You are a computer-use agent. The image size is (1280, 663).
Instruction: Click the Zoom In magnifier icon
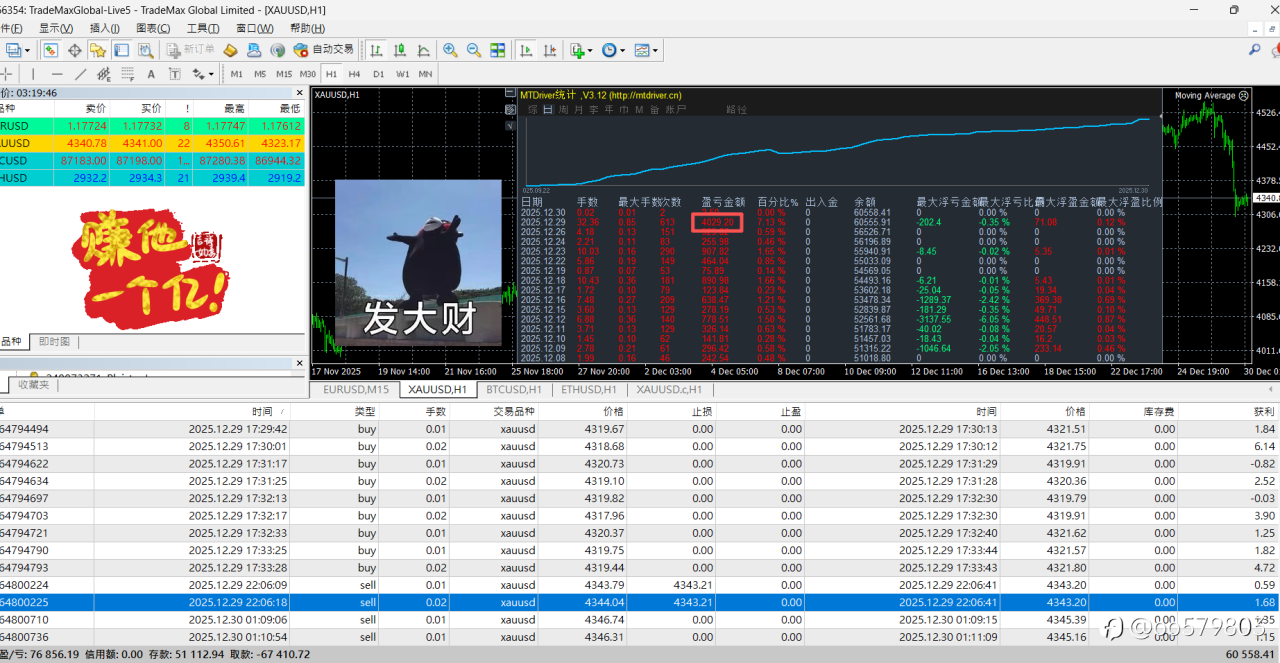[x=450, y=50]
